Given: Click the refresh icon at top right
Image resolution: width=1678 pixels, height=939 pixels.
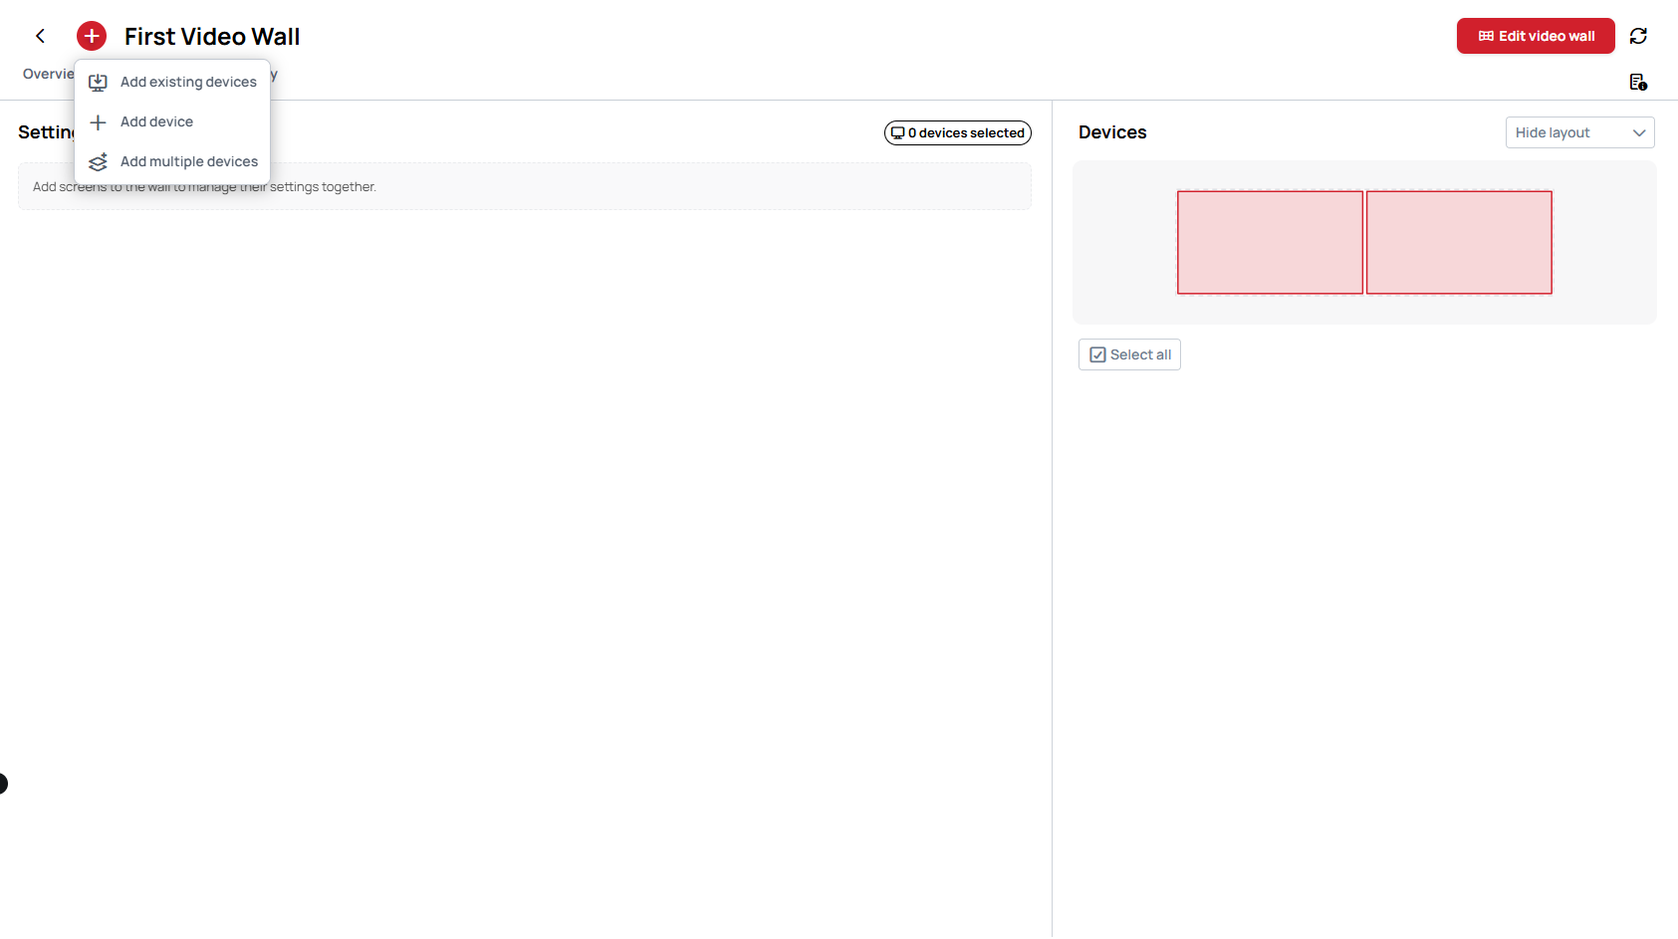Looking at the screenshot, I should coord(1638,36).
